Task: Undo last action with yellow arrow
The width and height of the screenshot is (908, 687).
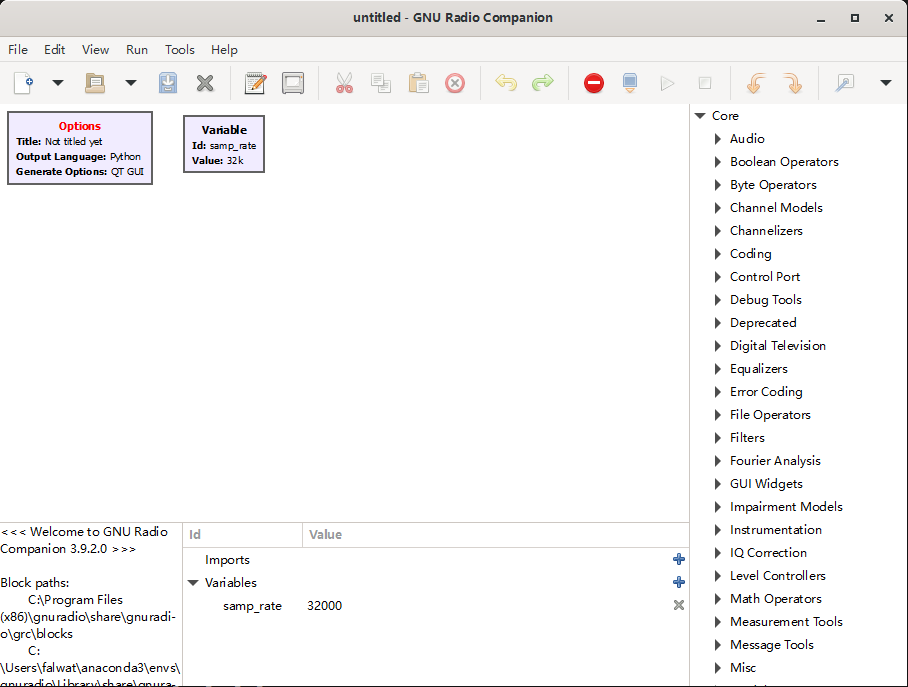Action: tap(506, 83)
